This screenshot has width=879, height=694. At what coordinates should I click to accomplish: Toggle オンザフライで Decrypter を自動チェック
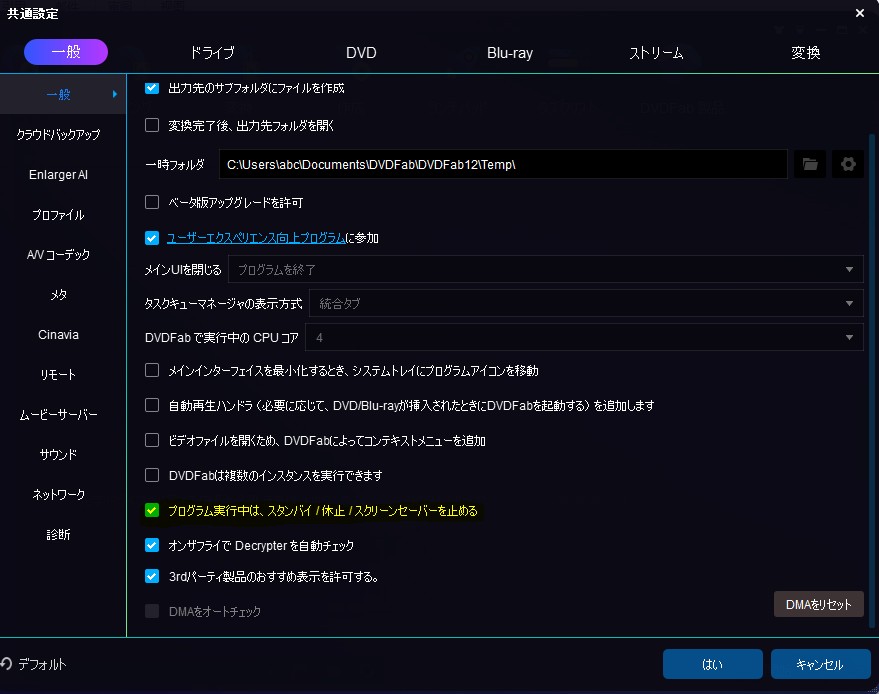pyautogui.click(x=152, y=545)
